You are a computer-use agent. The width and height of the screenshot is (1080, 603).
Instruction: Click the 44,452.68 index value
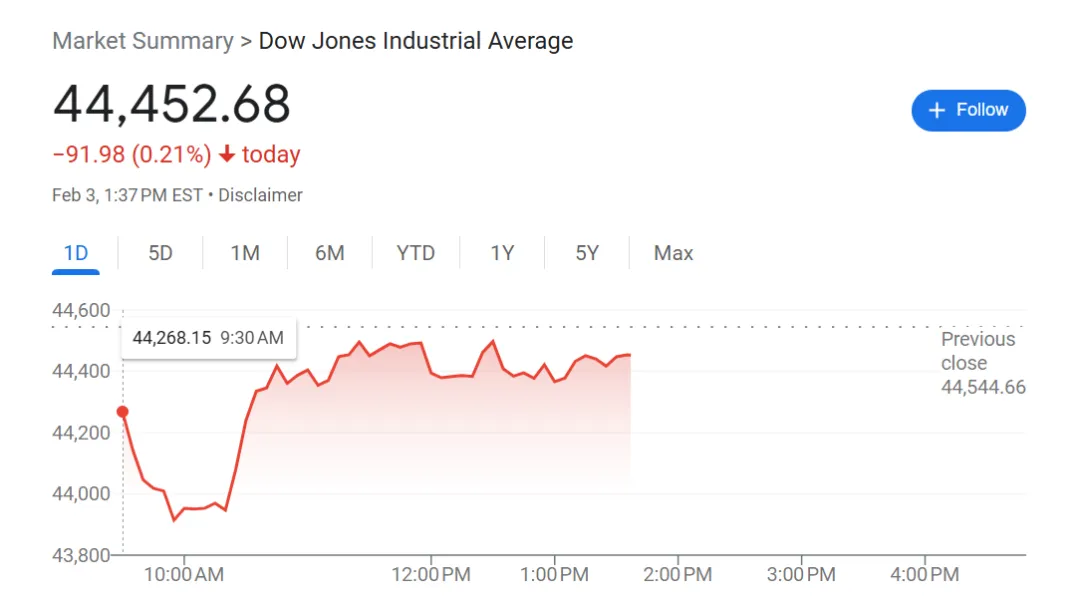[172, 104]
